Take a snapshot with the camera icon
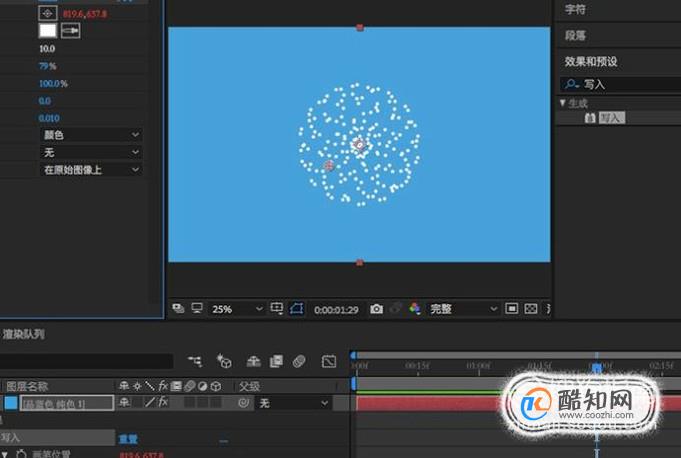 [x=377, y=309]
